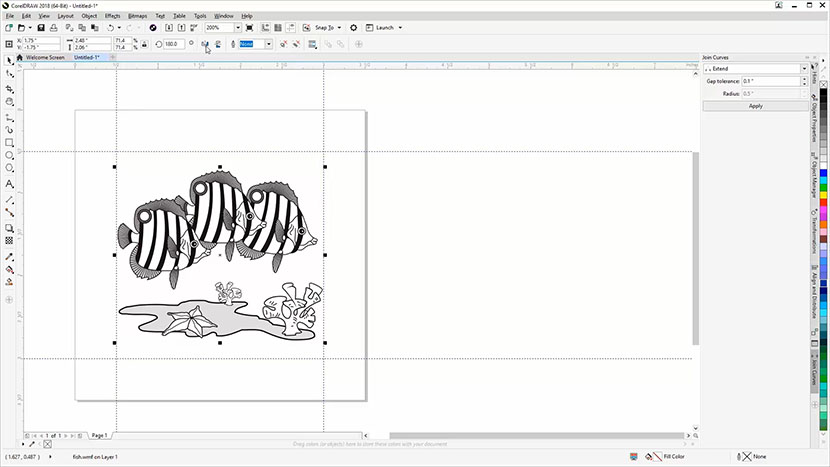Open the Effects menu
Screen dimensions: 830x467
(113, 16)
